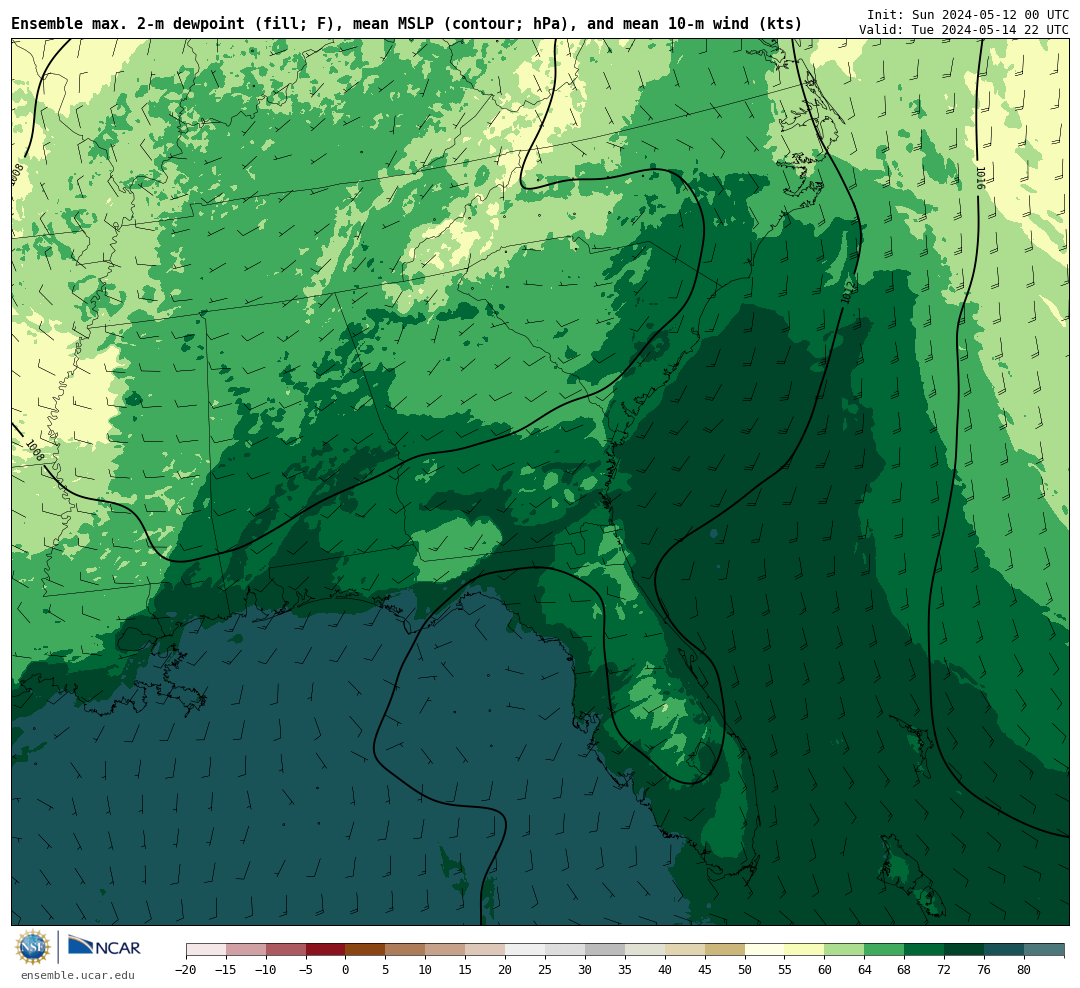Click the 80 colorbar label
Image resolution: width=1080 pixels, height=988 pixels.
tap(1025, 969)
